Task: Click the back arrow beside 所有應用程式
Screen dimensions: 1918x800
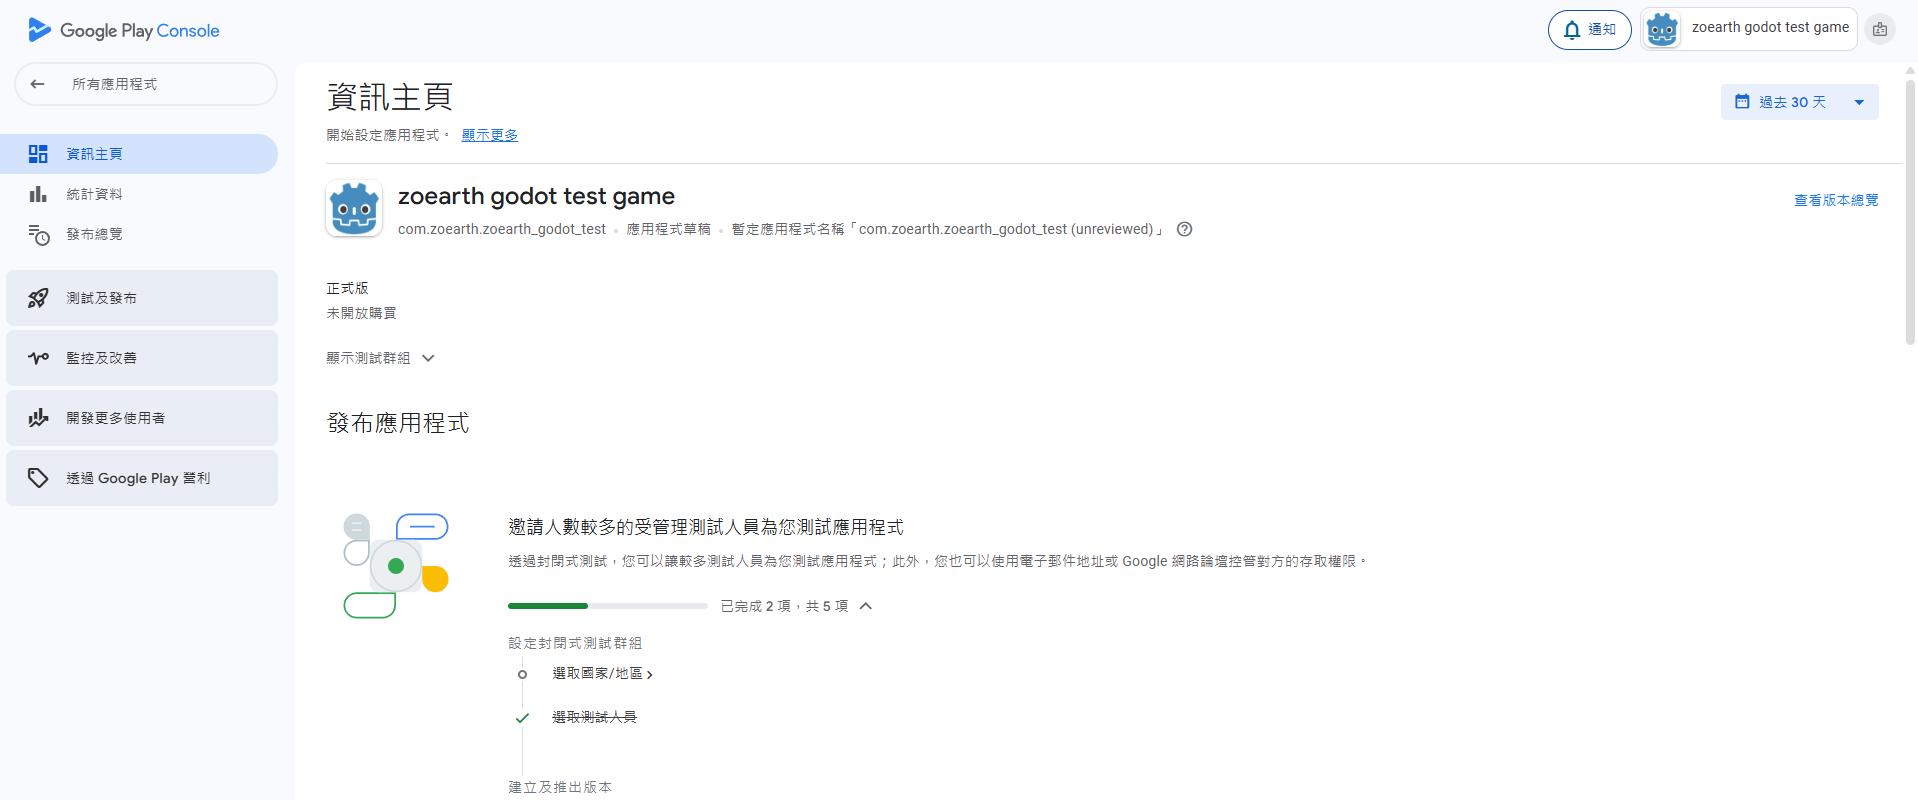Action: click(37, 84)
